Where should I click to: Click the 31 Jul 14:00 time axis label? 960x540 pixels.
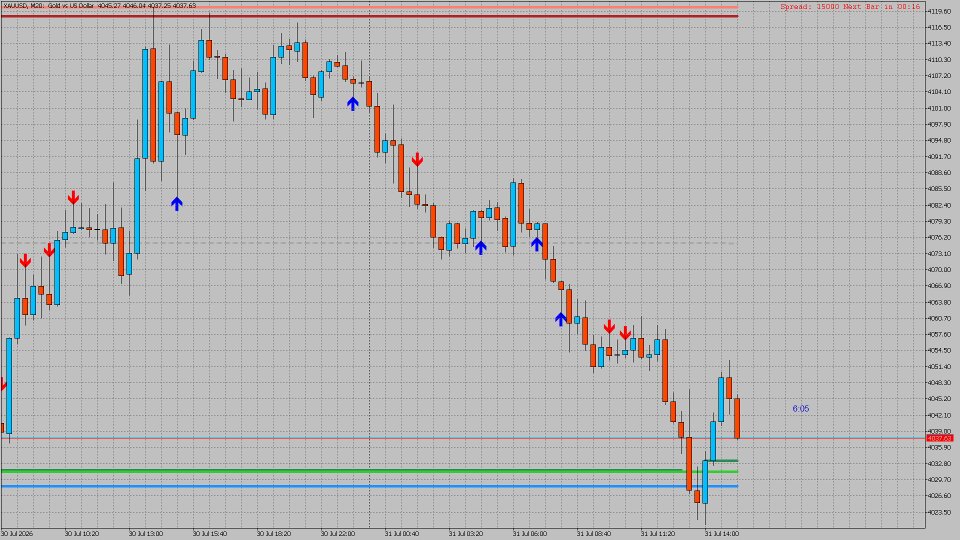click(x=721, y=533)
